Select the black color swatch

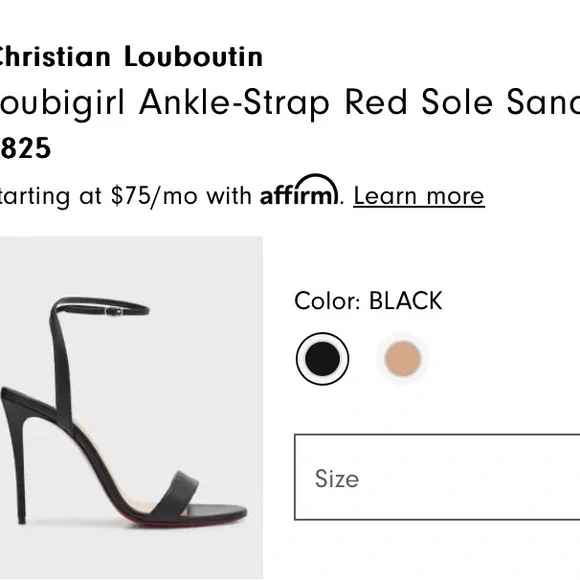(x=322, y=359)
